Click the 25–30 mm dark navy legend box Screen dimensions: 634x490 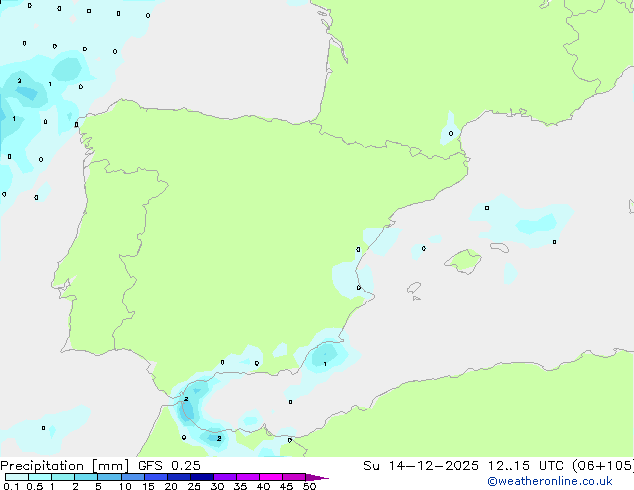coord(202,477)
